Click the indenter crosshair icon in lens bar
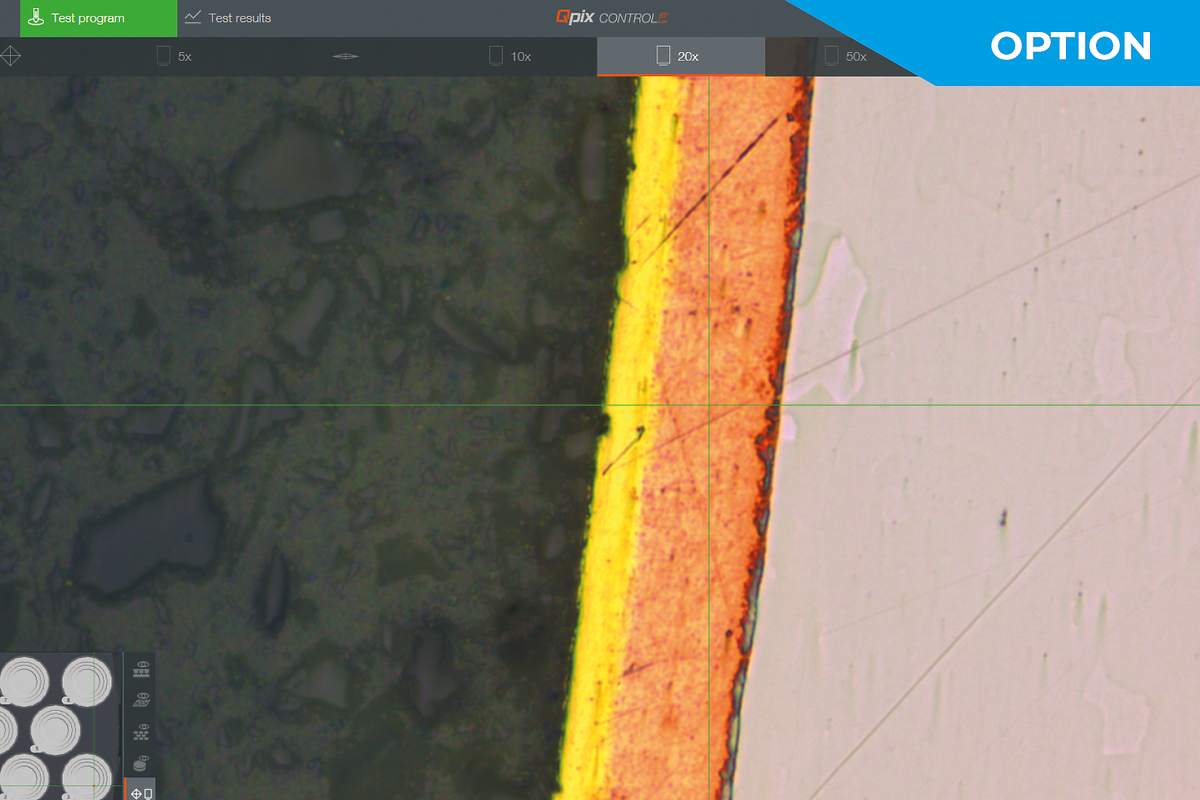The width and height of the screenshot is (1200, 800). 10,56
